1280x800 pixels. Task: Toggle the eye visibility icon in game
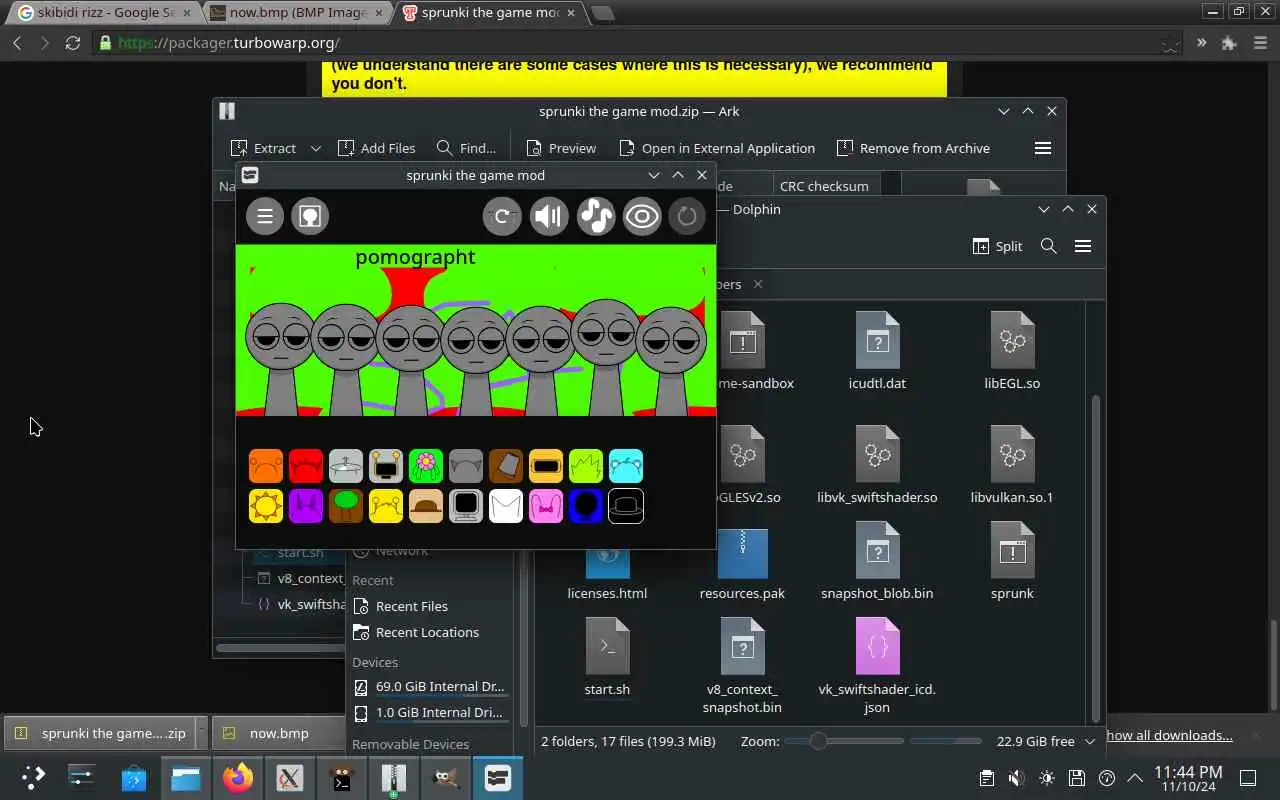coord(642,216)
